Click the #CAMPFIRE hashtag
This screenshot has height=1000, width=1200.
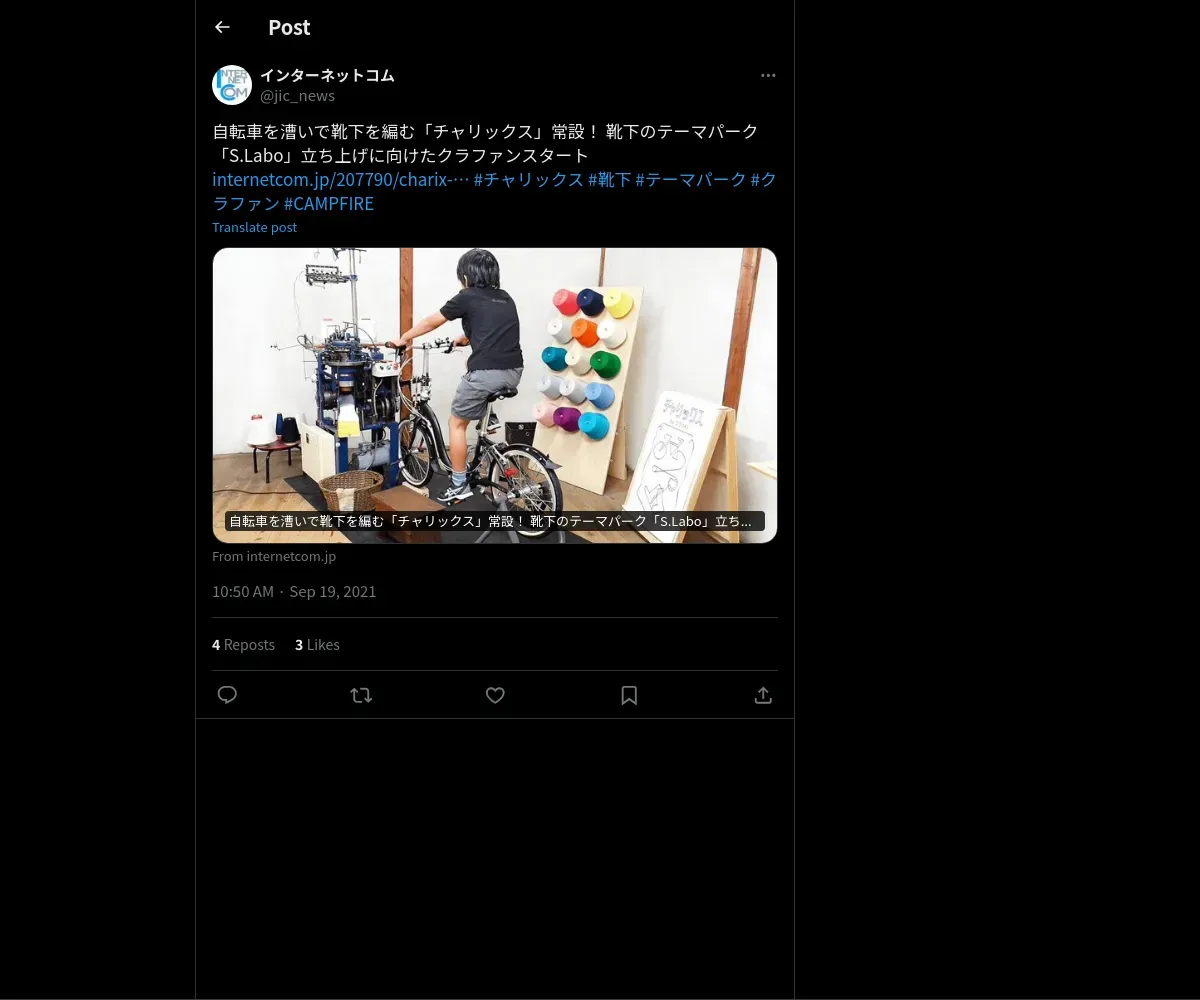coord(328,204)
